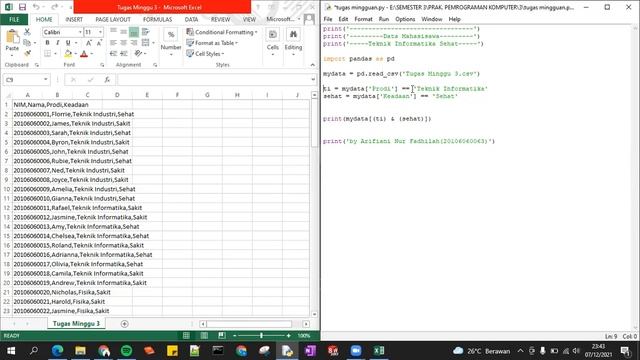Select column A header
Screen dimensions: 640x360
point(28,95)
